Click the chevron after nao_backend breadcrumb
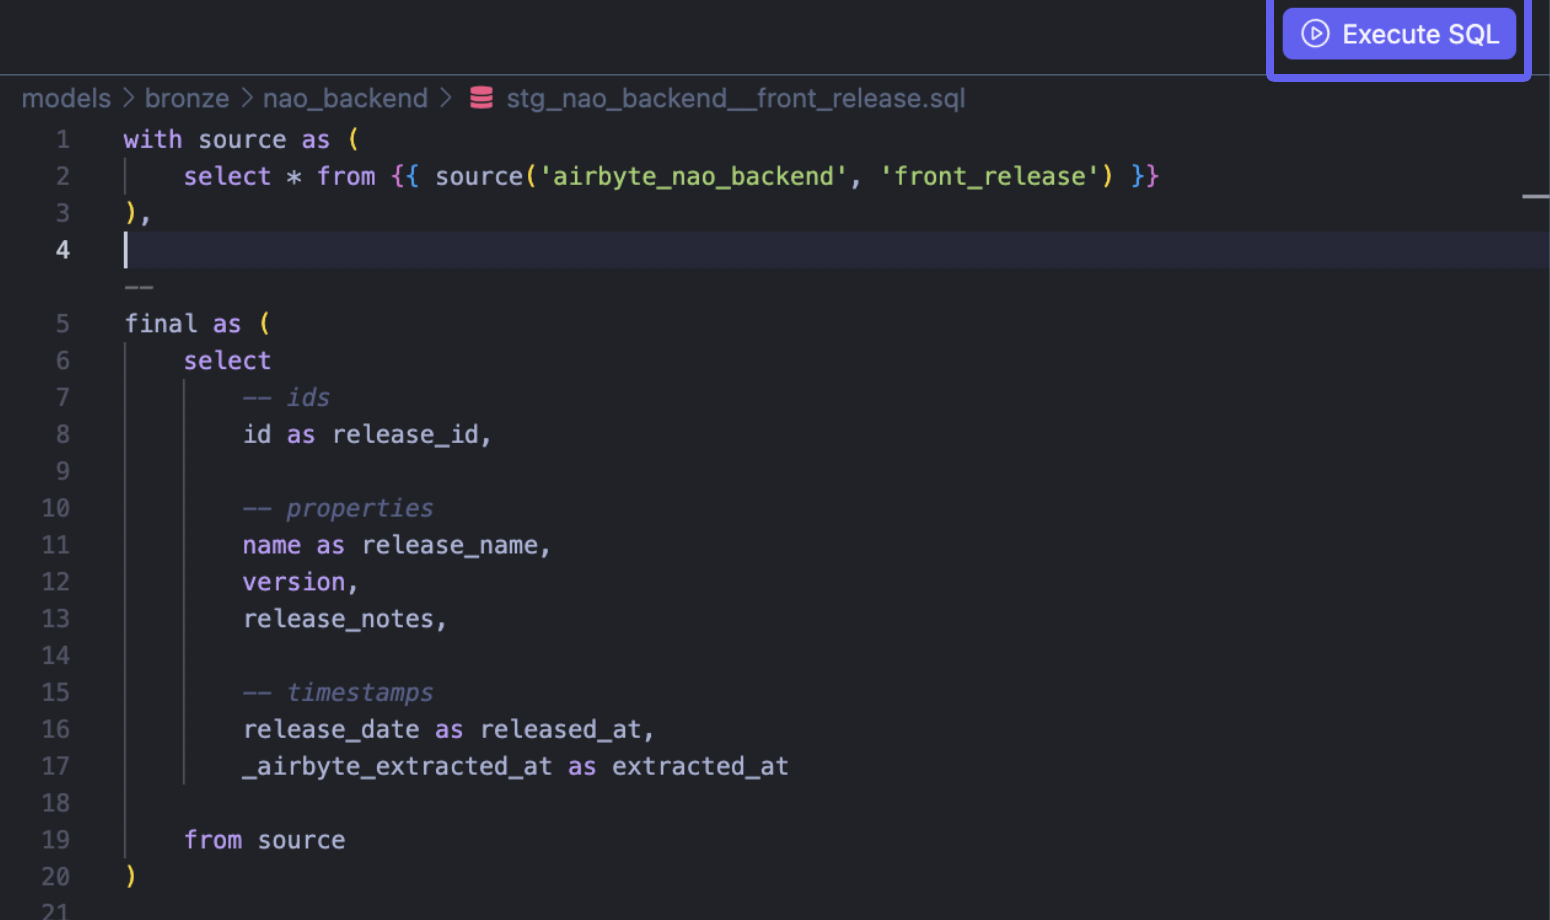 [446, 98]
